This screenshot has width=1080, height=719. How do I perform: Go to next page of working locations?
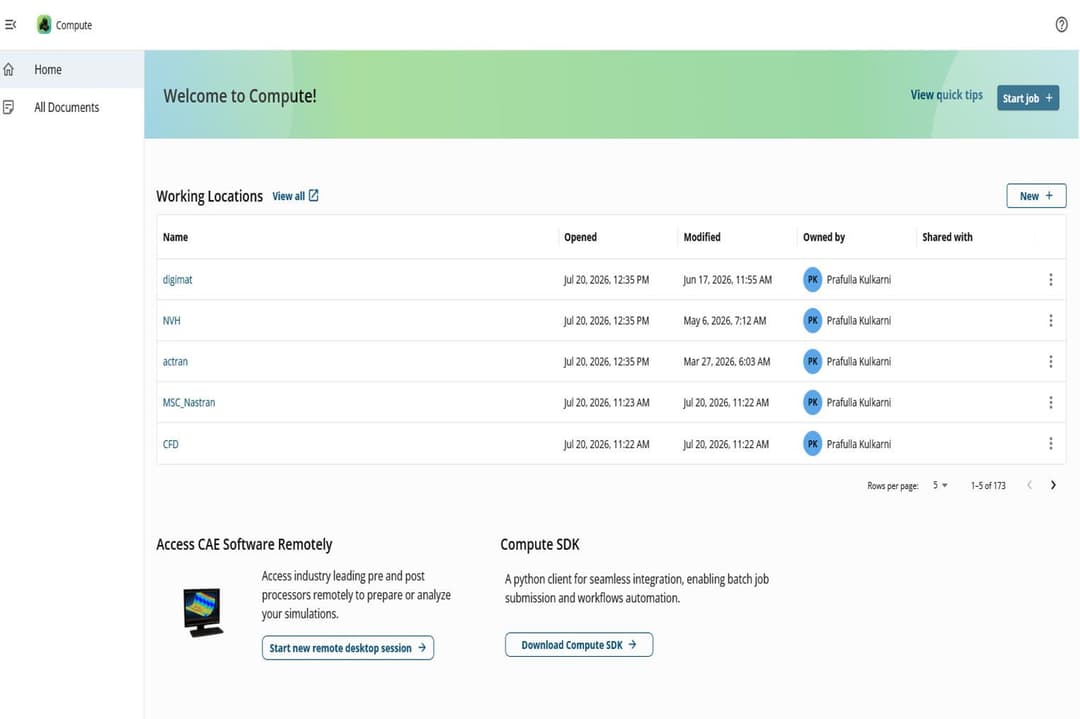(1053, 485)
